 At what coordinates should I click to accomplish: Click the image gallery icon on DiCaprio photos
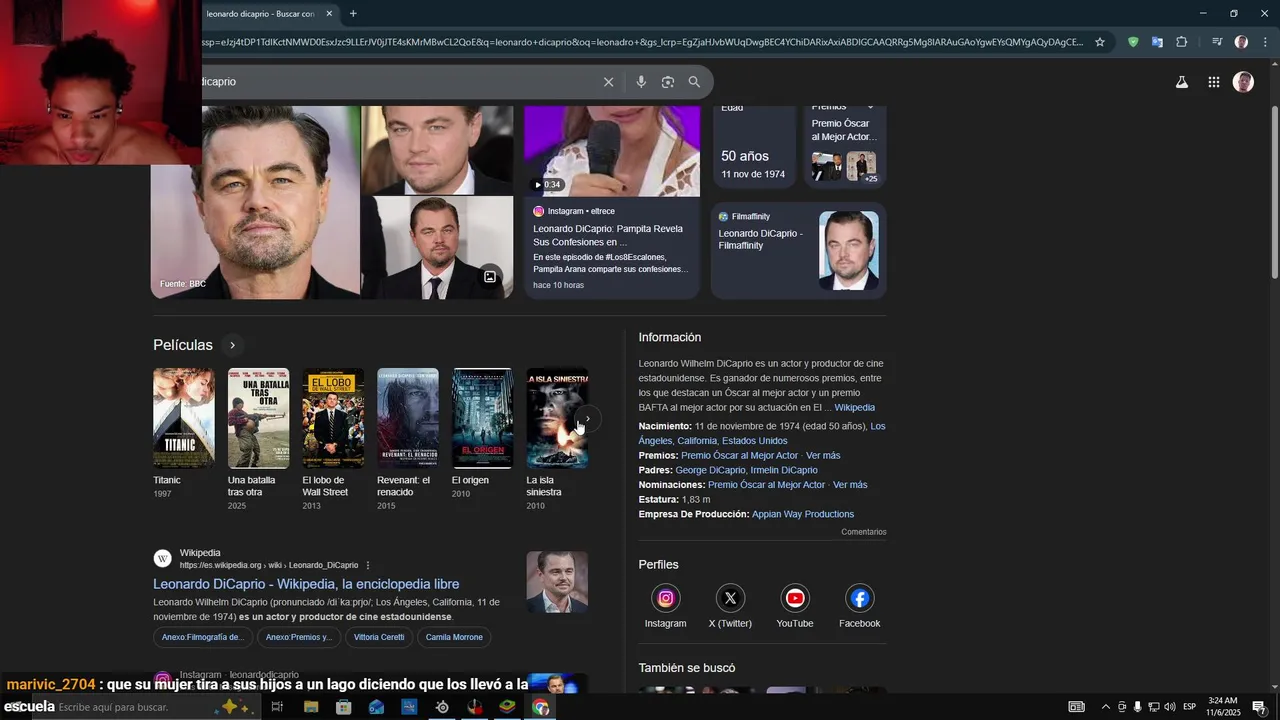pyautogui.click(x=490, y=277)
